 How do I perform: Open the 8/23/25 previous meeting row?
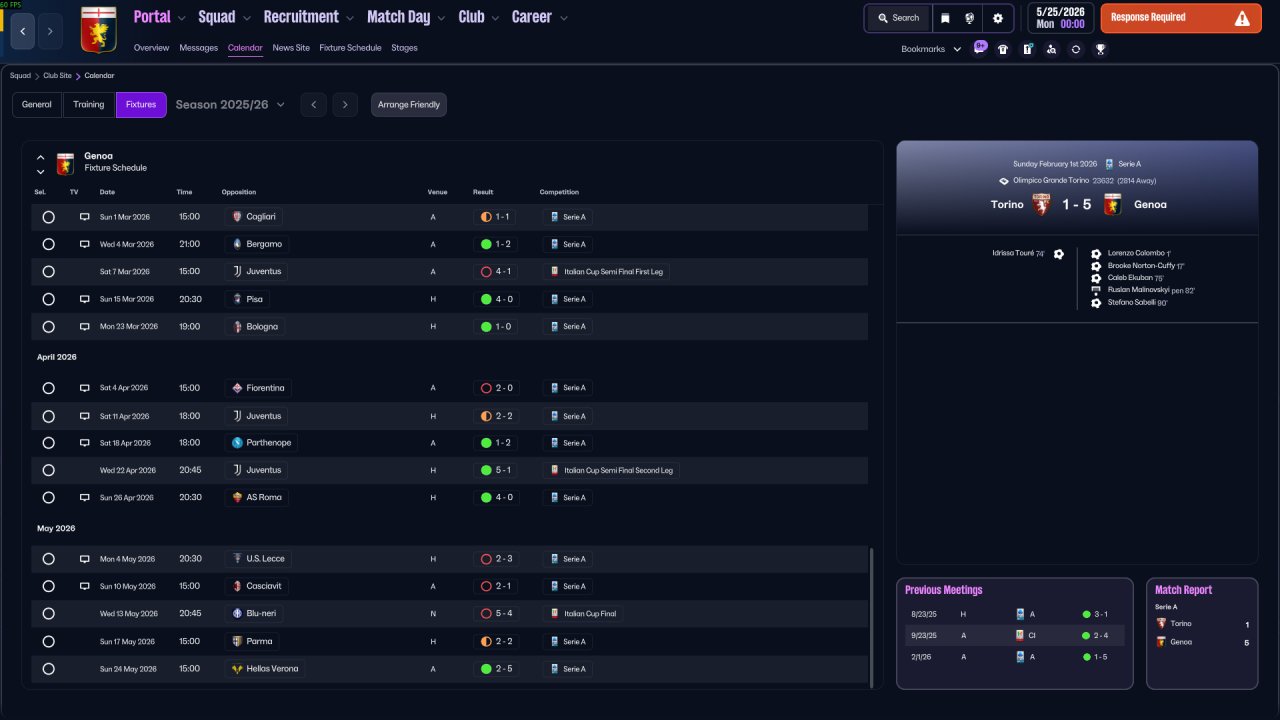point(1014,614)
